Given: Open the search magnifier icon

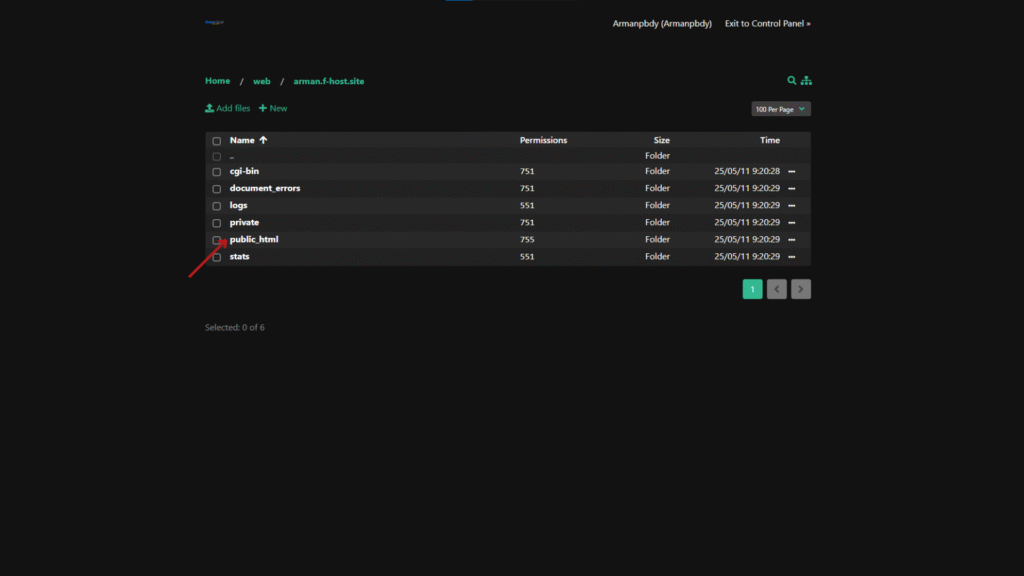Looking at the screenshot, I should 792,81.
